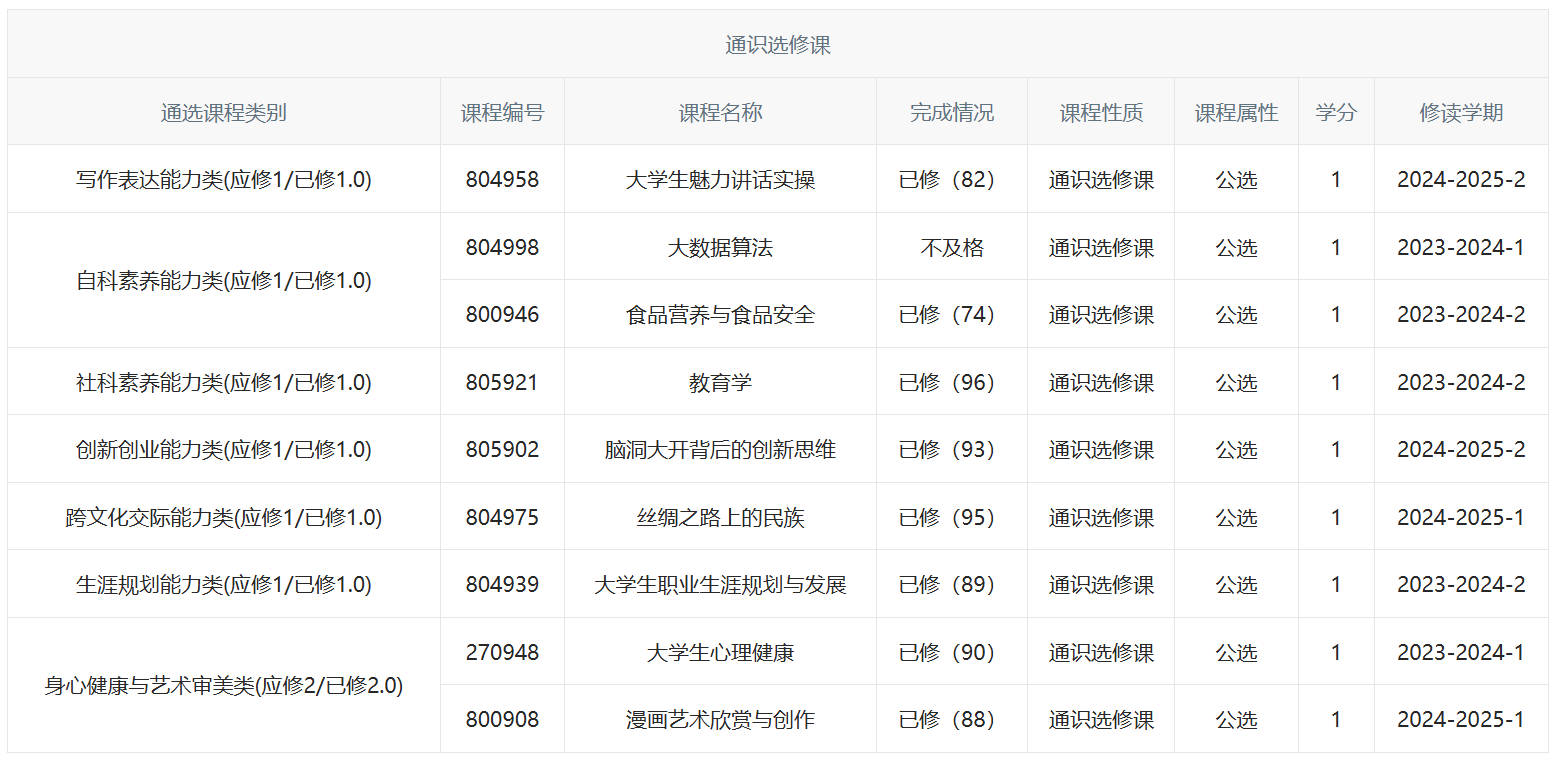Click the 丝绸之路上的民族 course name
Image resolution: width=1558 pixels, height=761 pixels.
720,517
